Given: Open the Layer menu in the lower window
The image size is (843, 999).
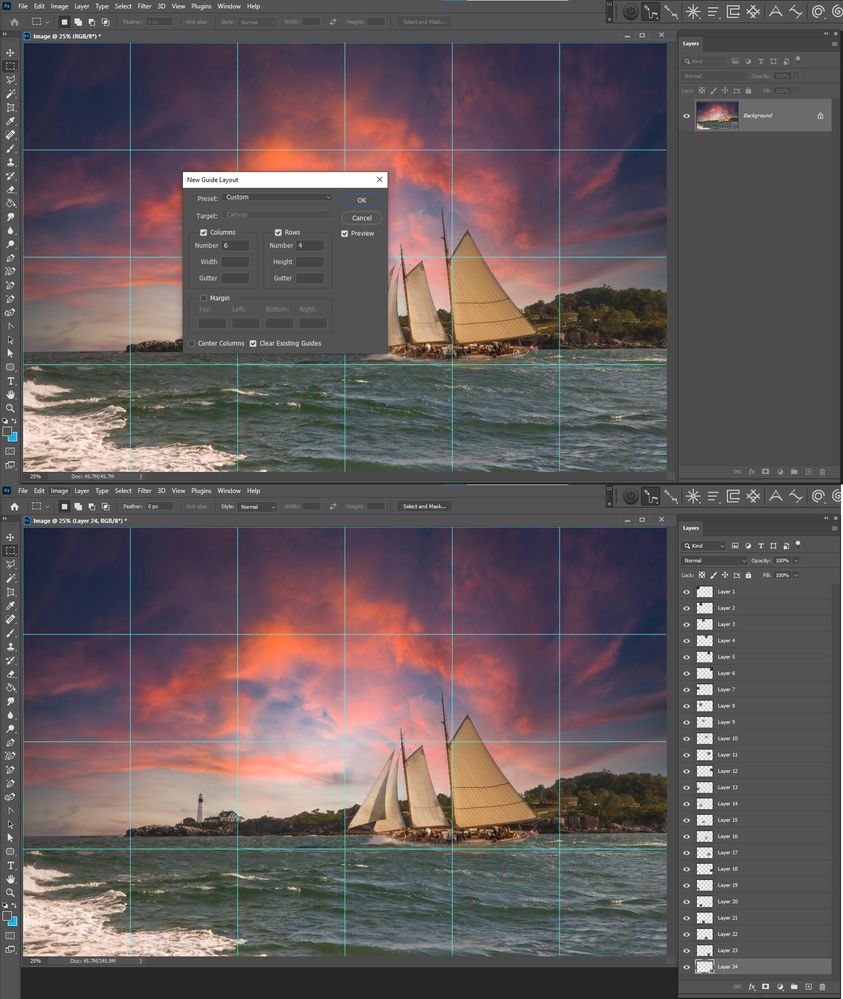Looking at the screenshot, I should [x=82, y=491].
